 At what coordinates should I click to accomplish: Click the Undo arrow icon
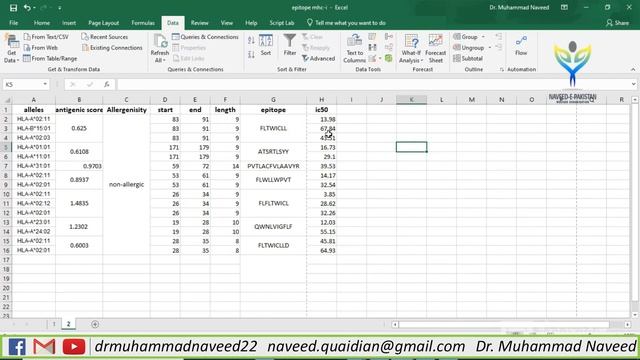coord(27,8)
